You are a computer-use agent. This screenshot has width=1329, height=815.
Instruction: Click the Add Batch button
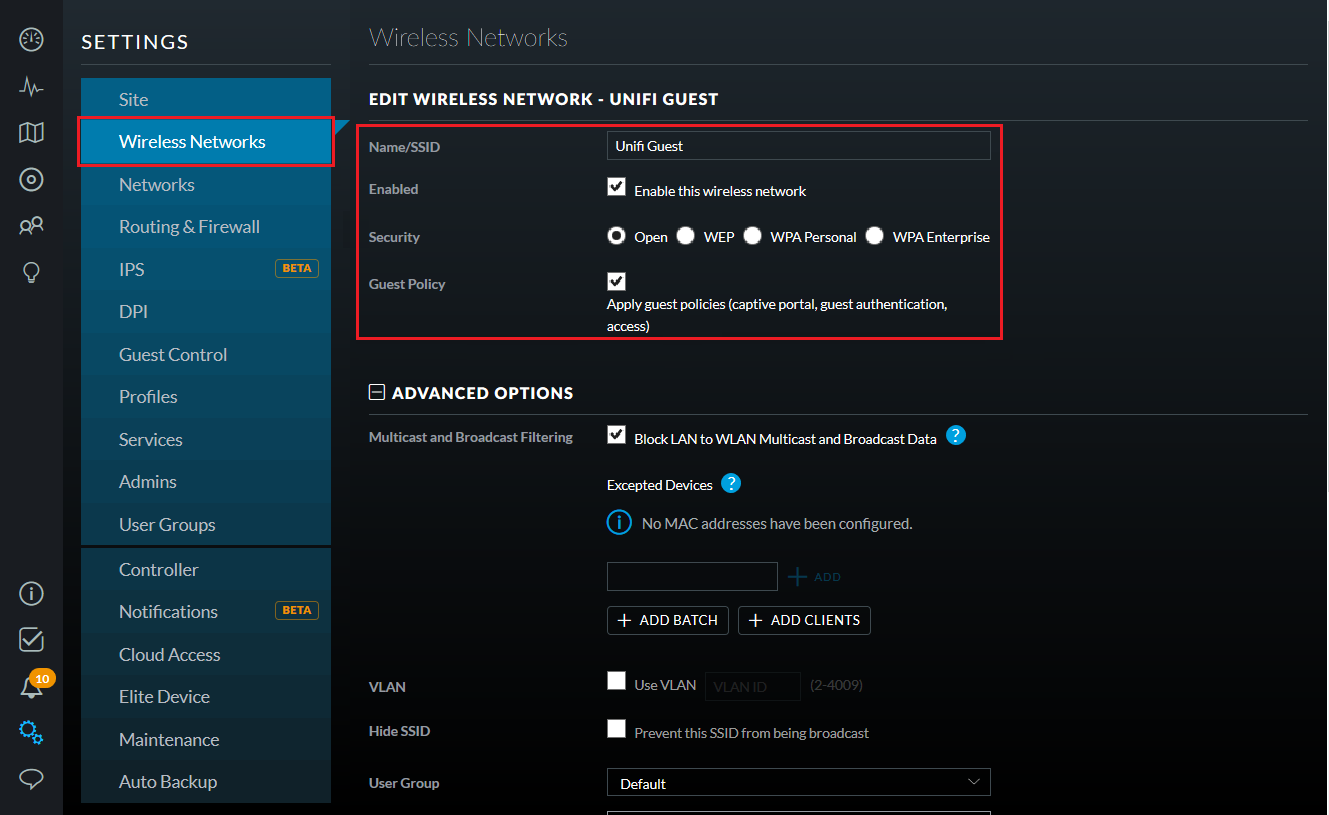pyautogui.click(x=668, y=620)
